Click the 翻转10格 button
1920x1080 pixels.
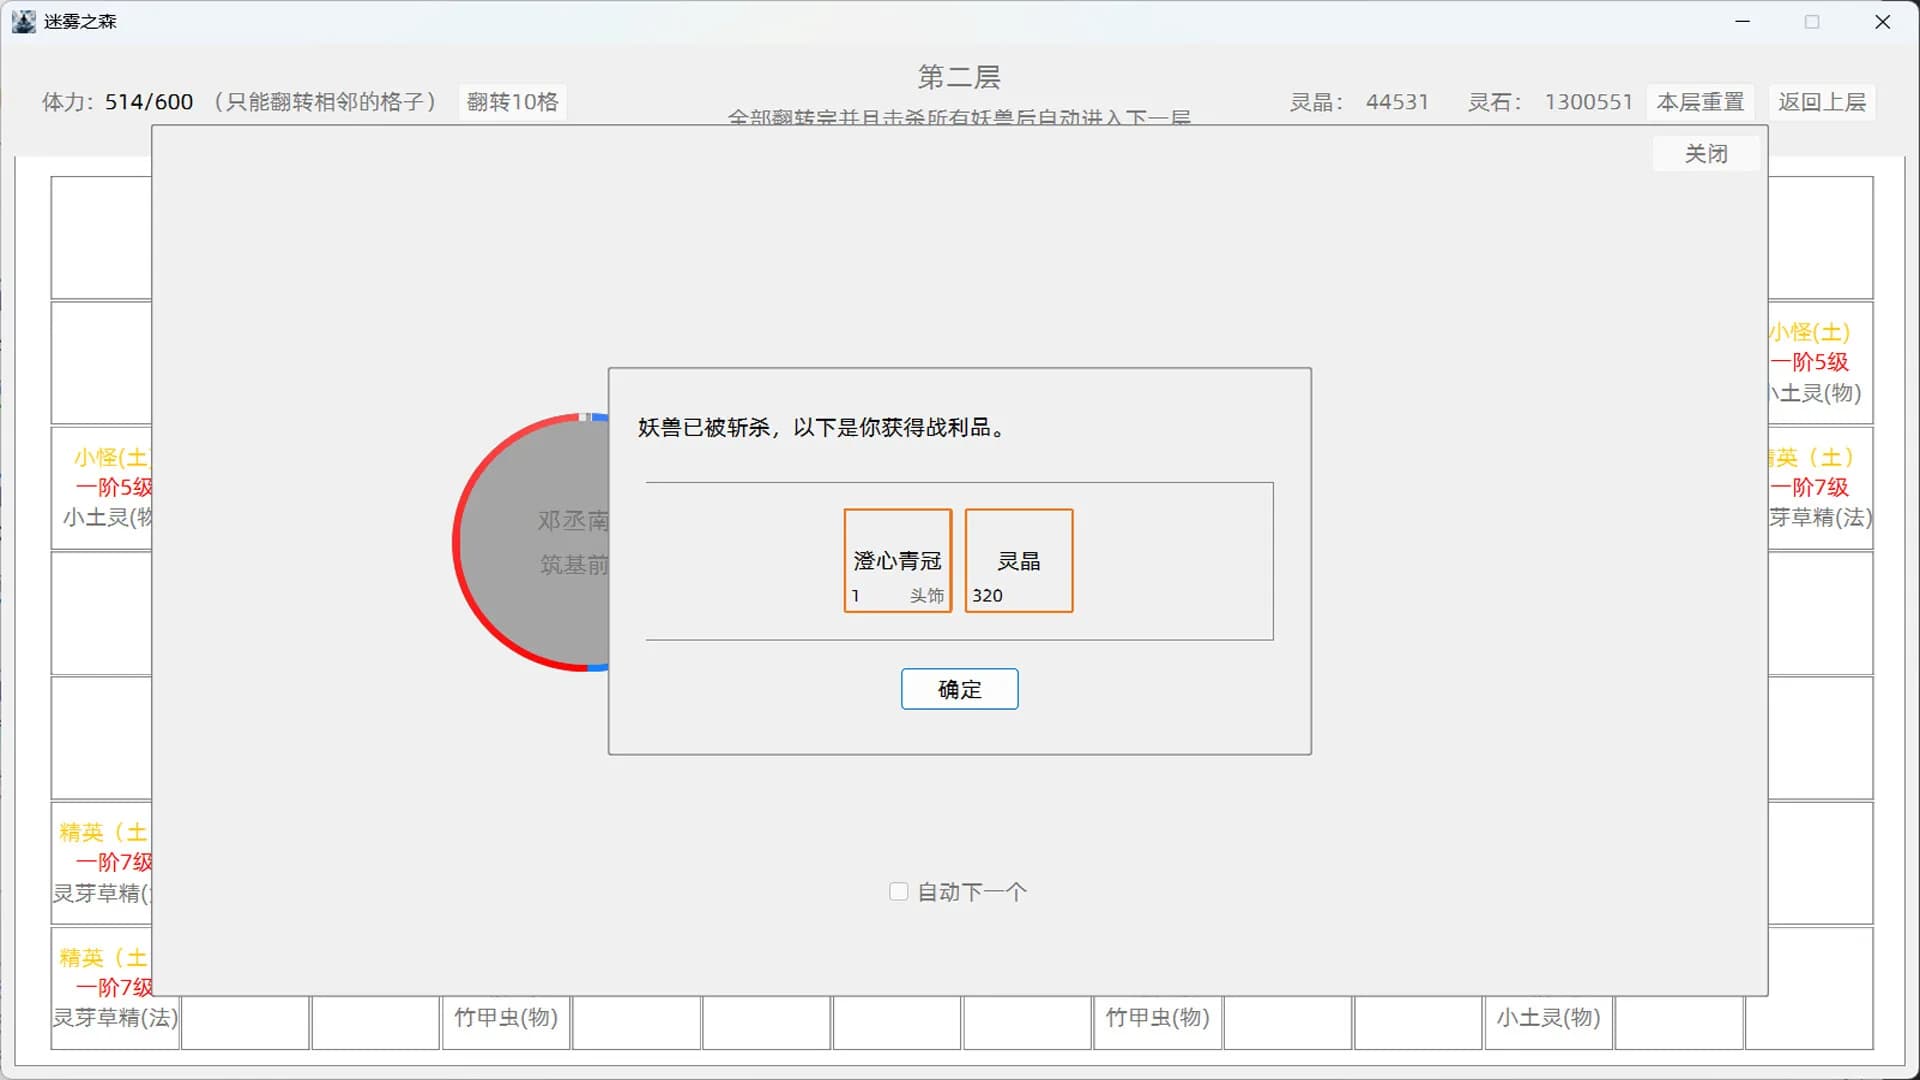[513, 102]
